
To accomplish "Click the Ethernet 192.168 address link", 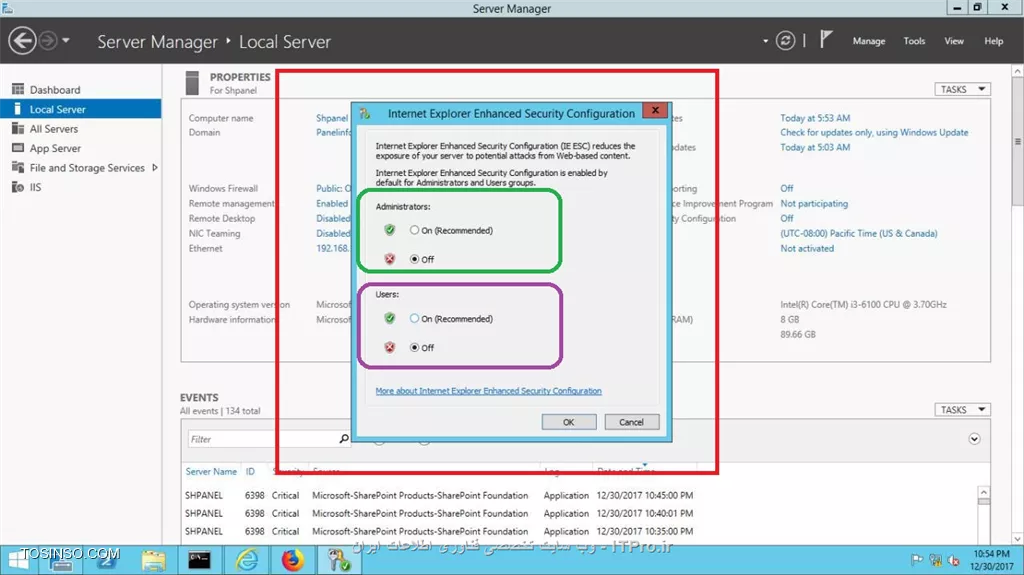I will pyautogui.click(x=332, y=248).
